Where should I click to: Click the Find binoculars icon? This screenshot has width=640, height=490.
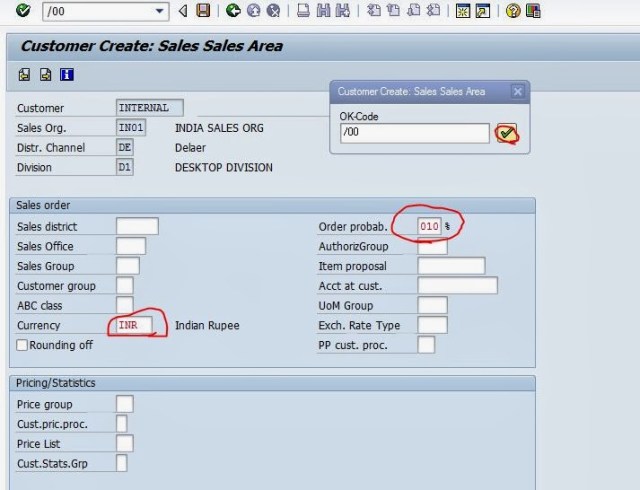point(323,10)
